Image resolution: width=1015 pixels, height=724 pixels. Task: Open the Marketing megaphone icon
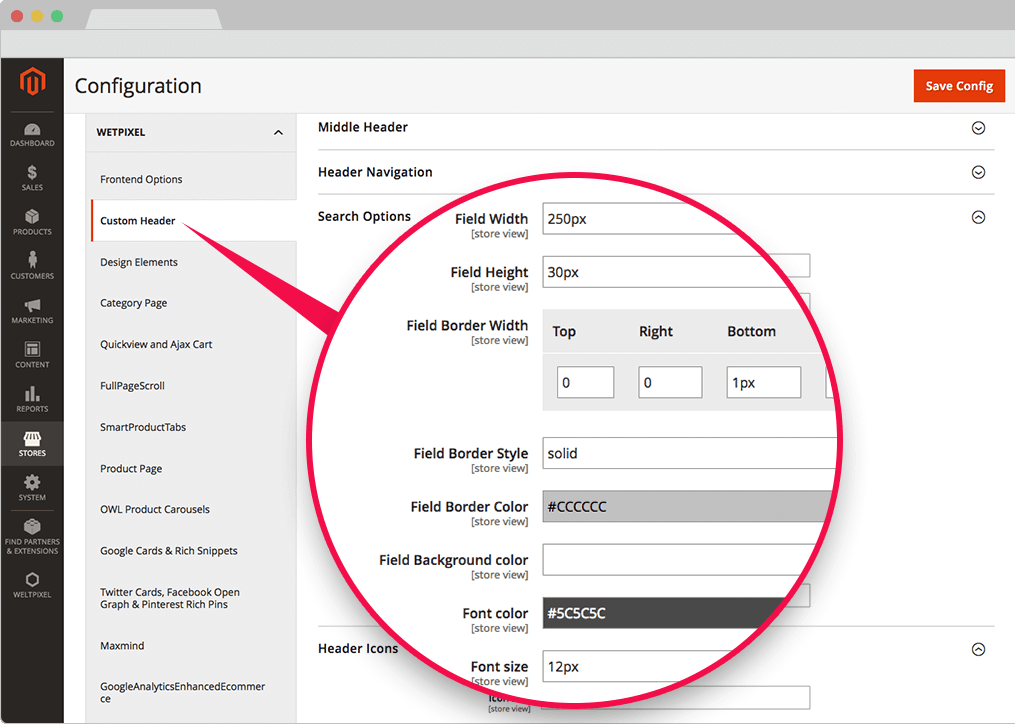32,306
